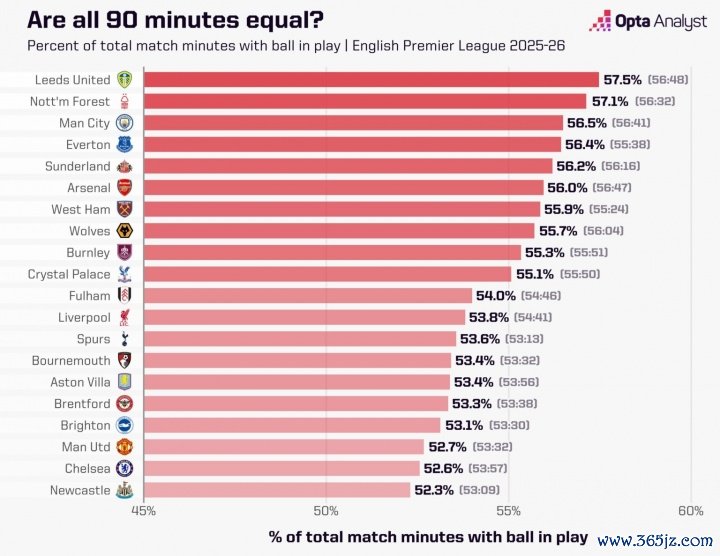Viewport: 720px width, 556px height.
Task: Select the Chelsea club badge
Action: [125, 468]
